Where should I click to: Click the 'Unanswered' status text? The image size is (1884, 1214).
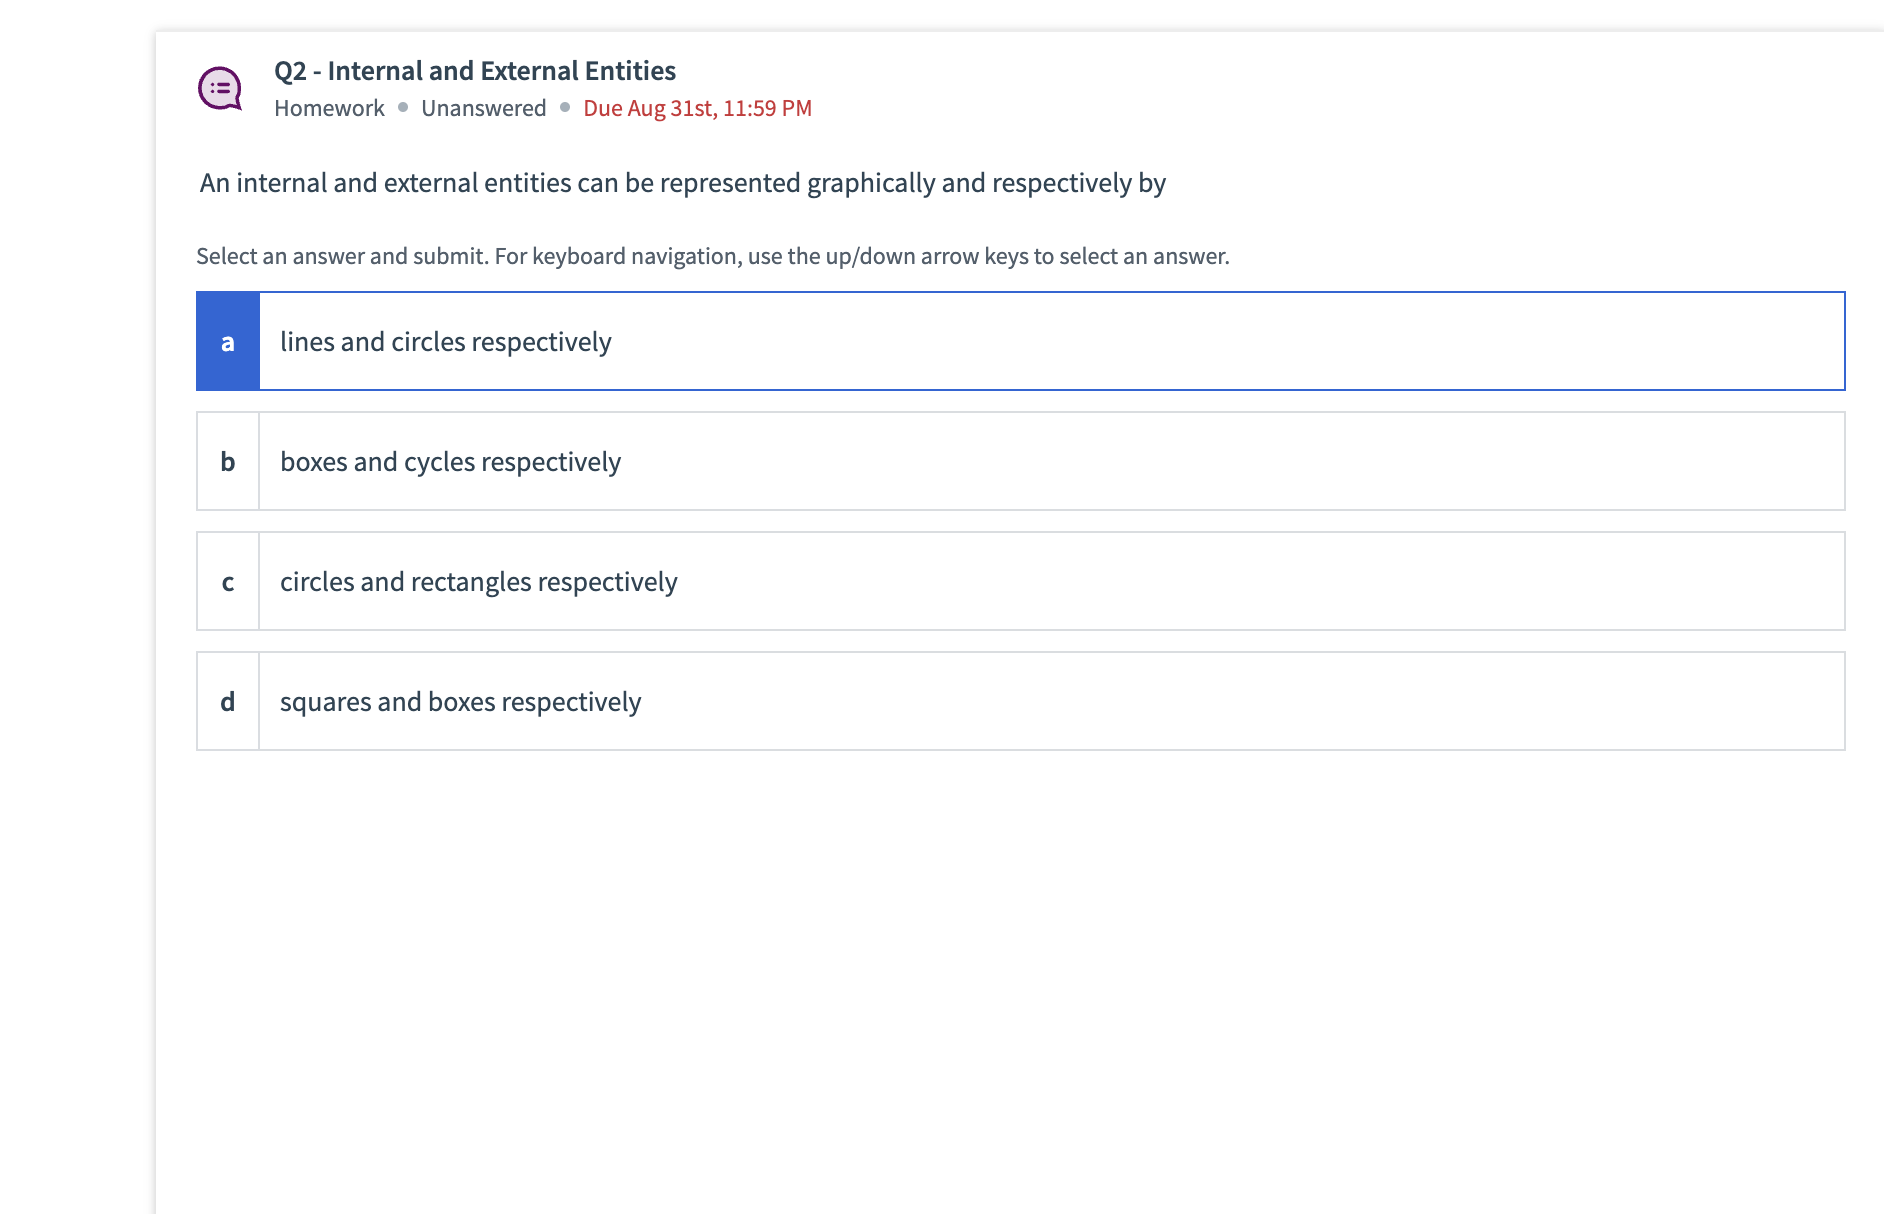click(483, 107)
